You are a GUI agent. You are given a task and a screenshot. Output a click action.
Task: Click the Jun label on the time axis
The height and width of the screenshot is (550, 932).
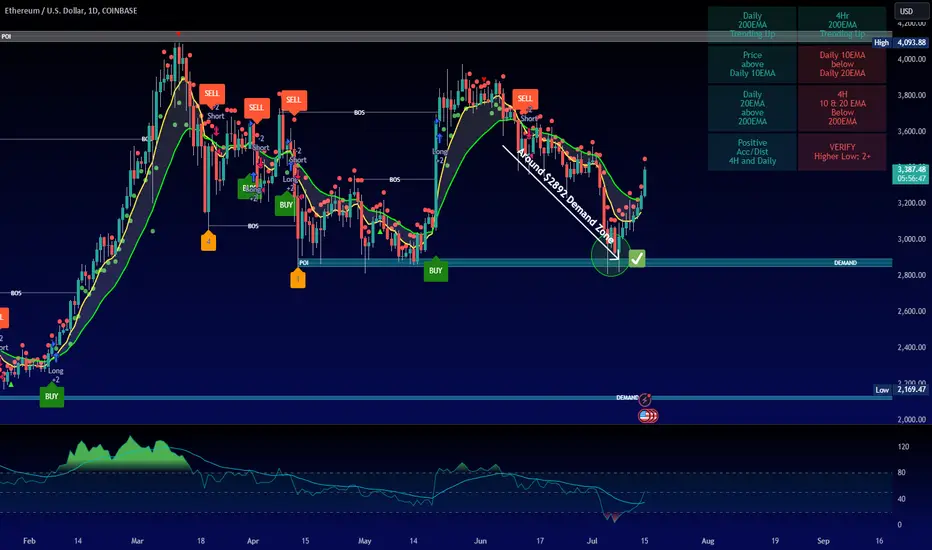(480, 540)
